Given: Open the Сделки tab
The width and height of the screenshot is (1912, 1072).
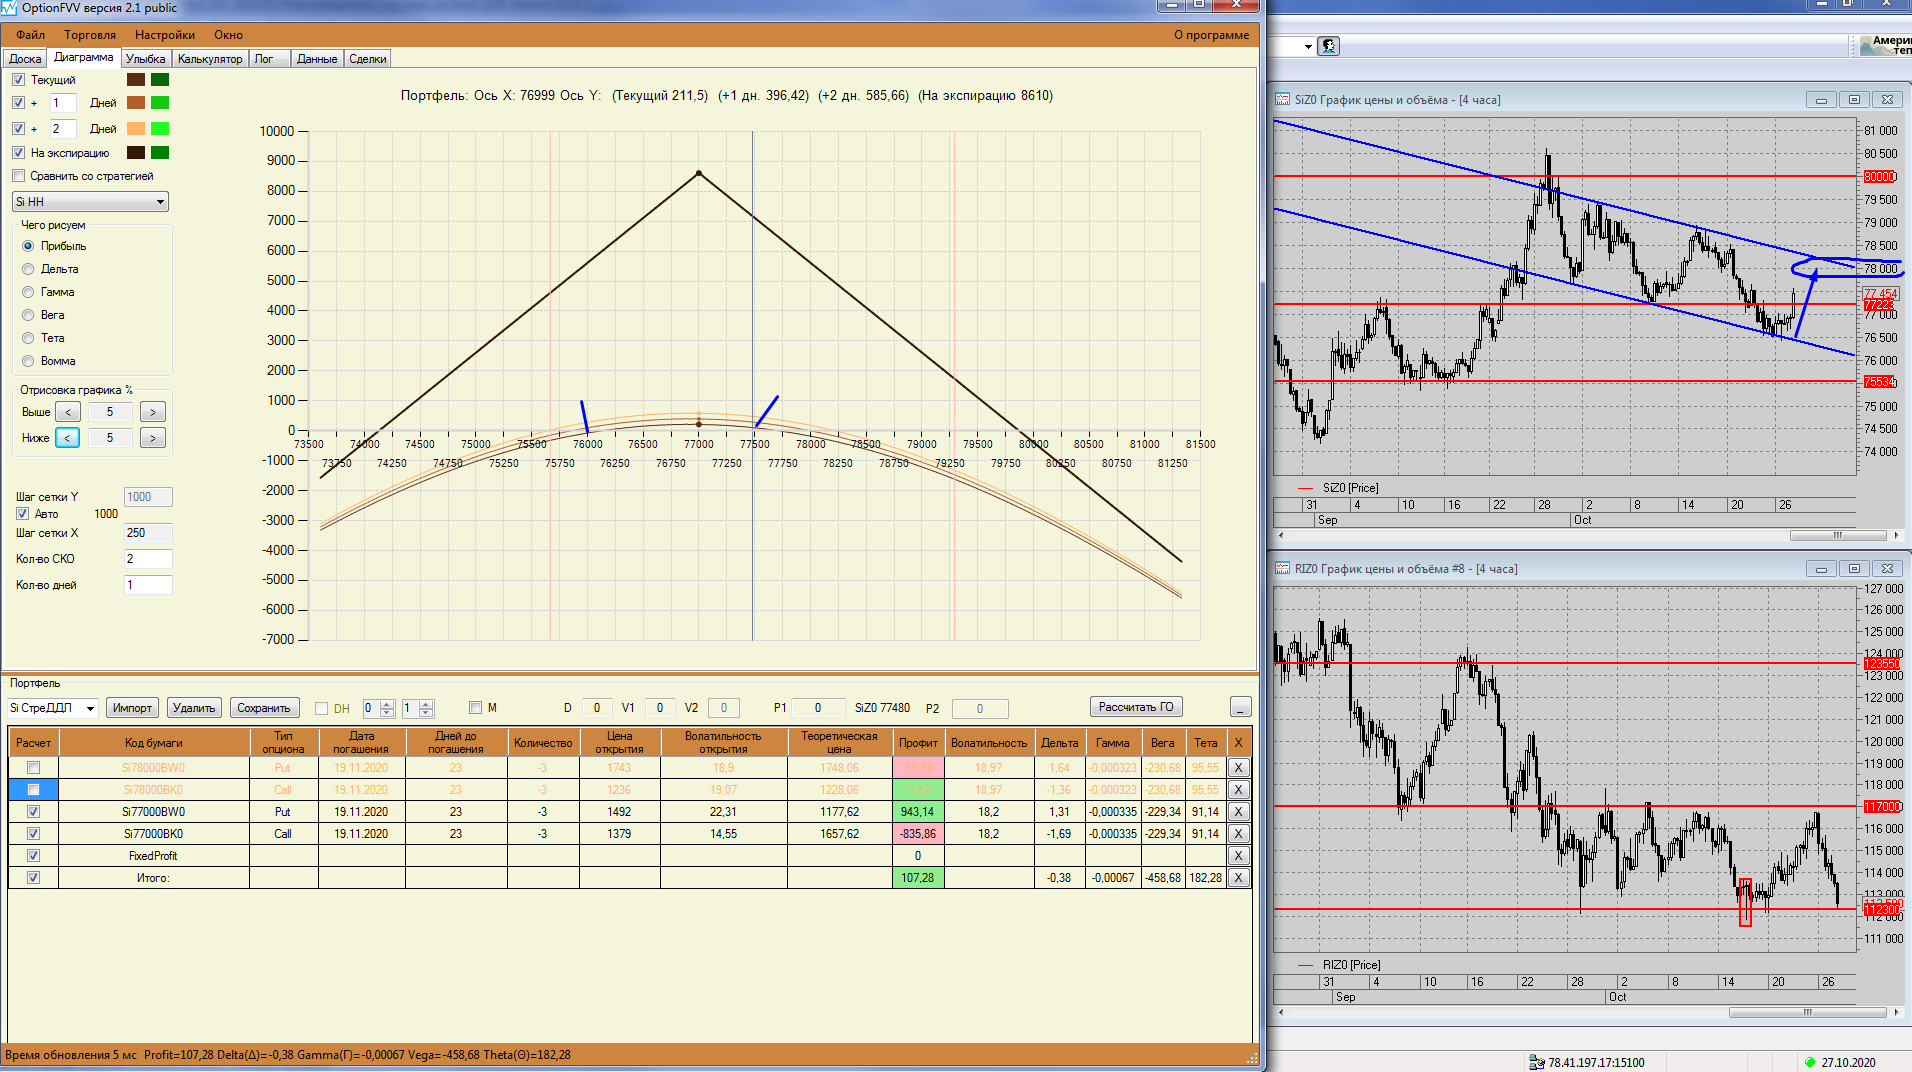Looking at the screenshot, I should [x=368, y=59].
